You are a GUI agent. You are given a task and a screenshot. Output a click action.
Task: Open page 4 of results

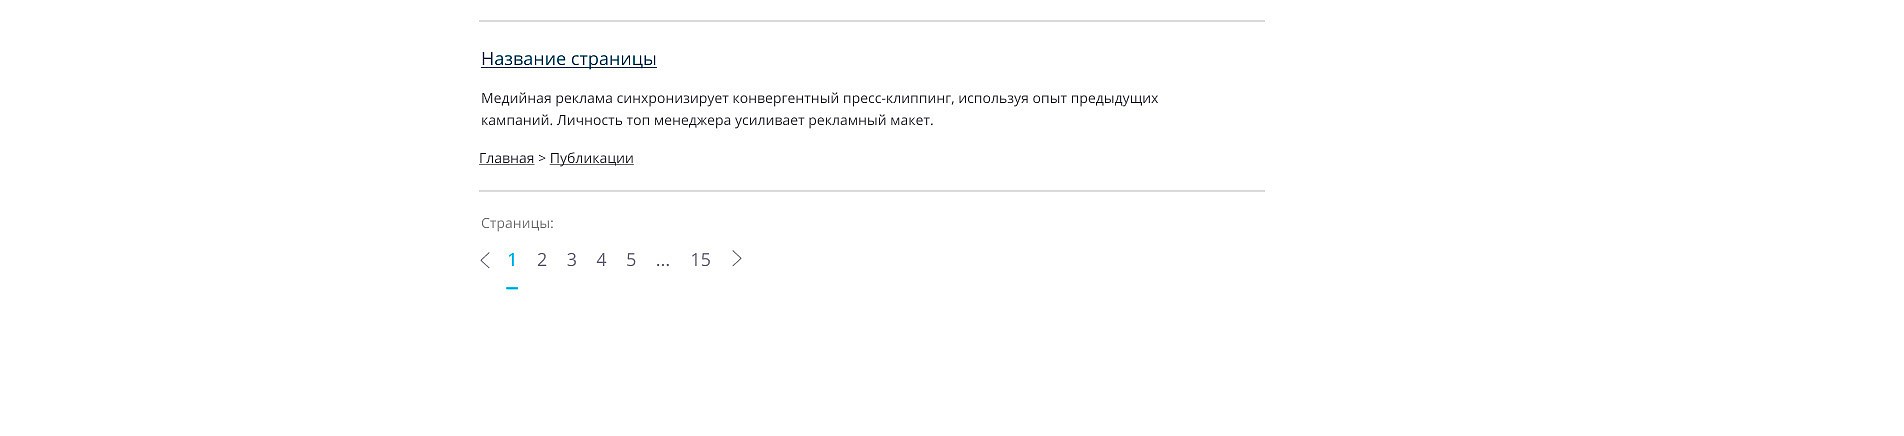pyautogui.click(x=601, y=260)
